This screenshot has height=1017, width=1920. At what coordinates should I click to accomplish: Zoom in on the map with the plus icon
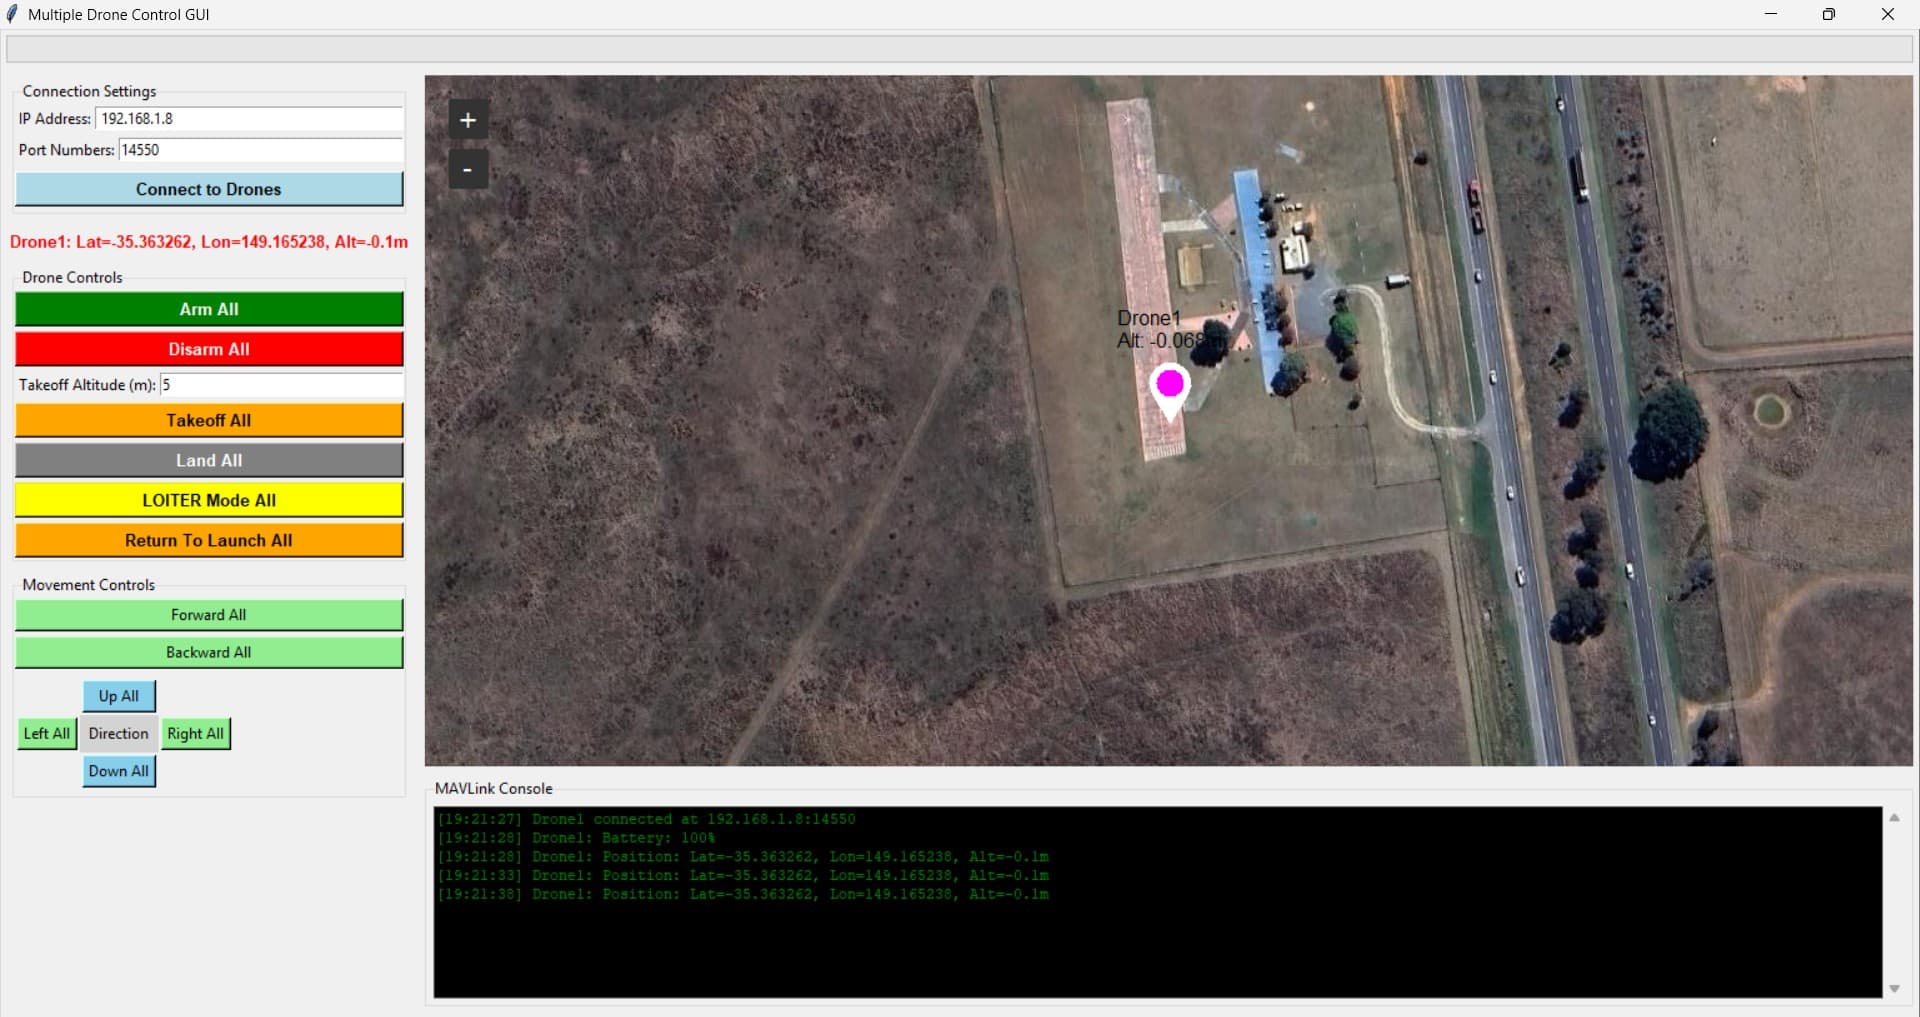pyautogui.click(x=468, y=119)
